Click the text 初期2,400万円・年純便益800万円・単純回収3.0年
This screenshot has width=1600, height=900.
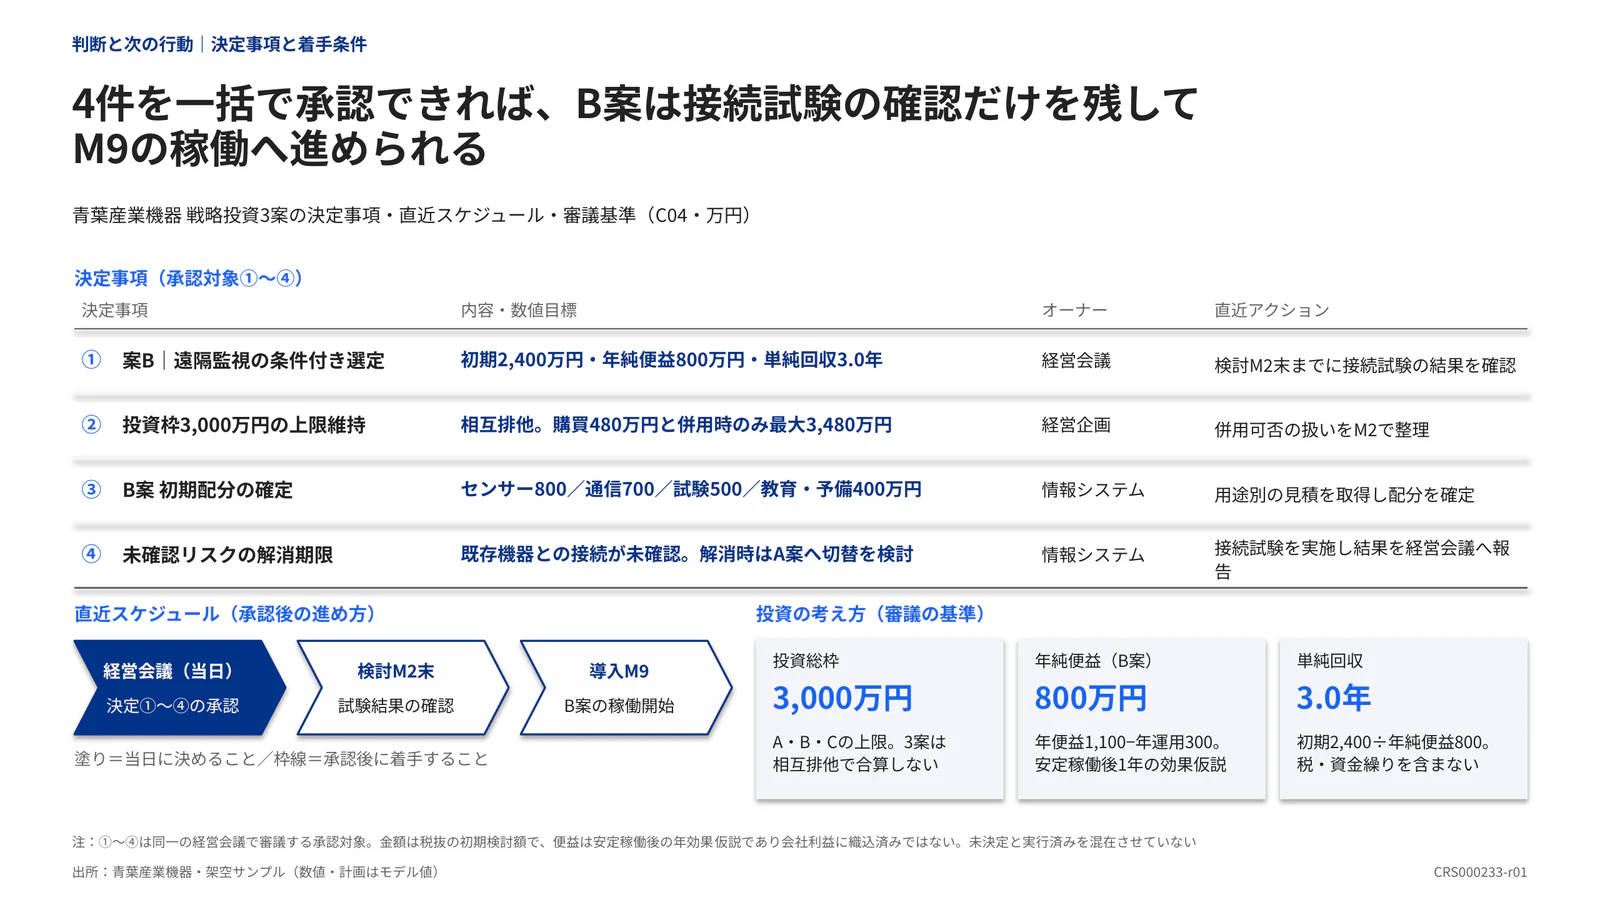(x=671, y=360)
